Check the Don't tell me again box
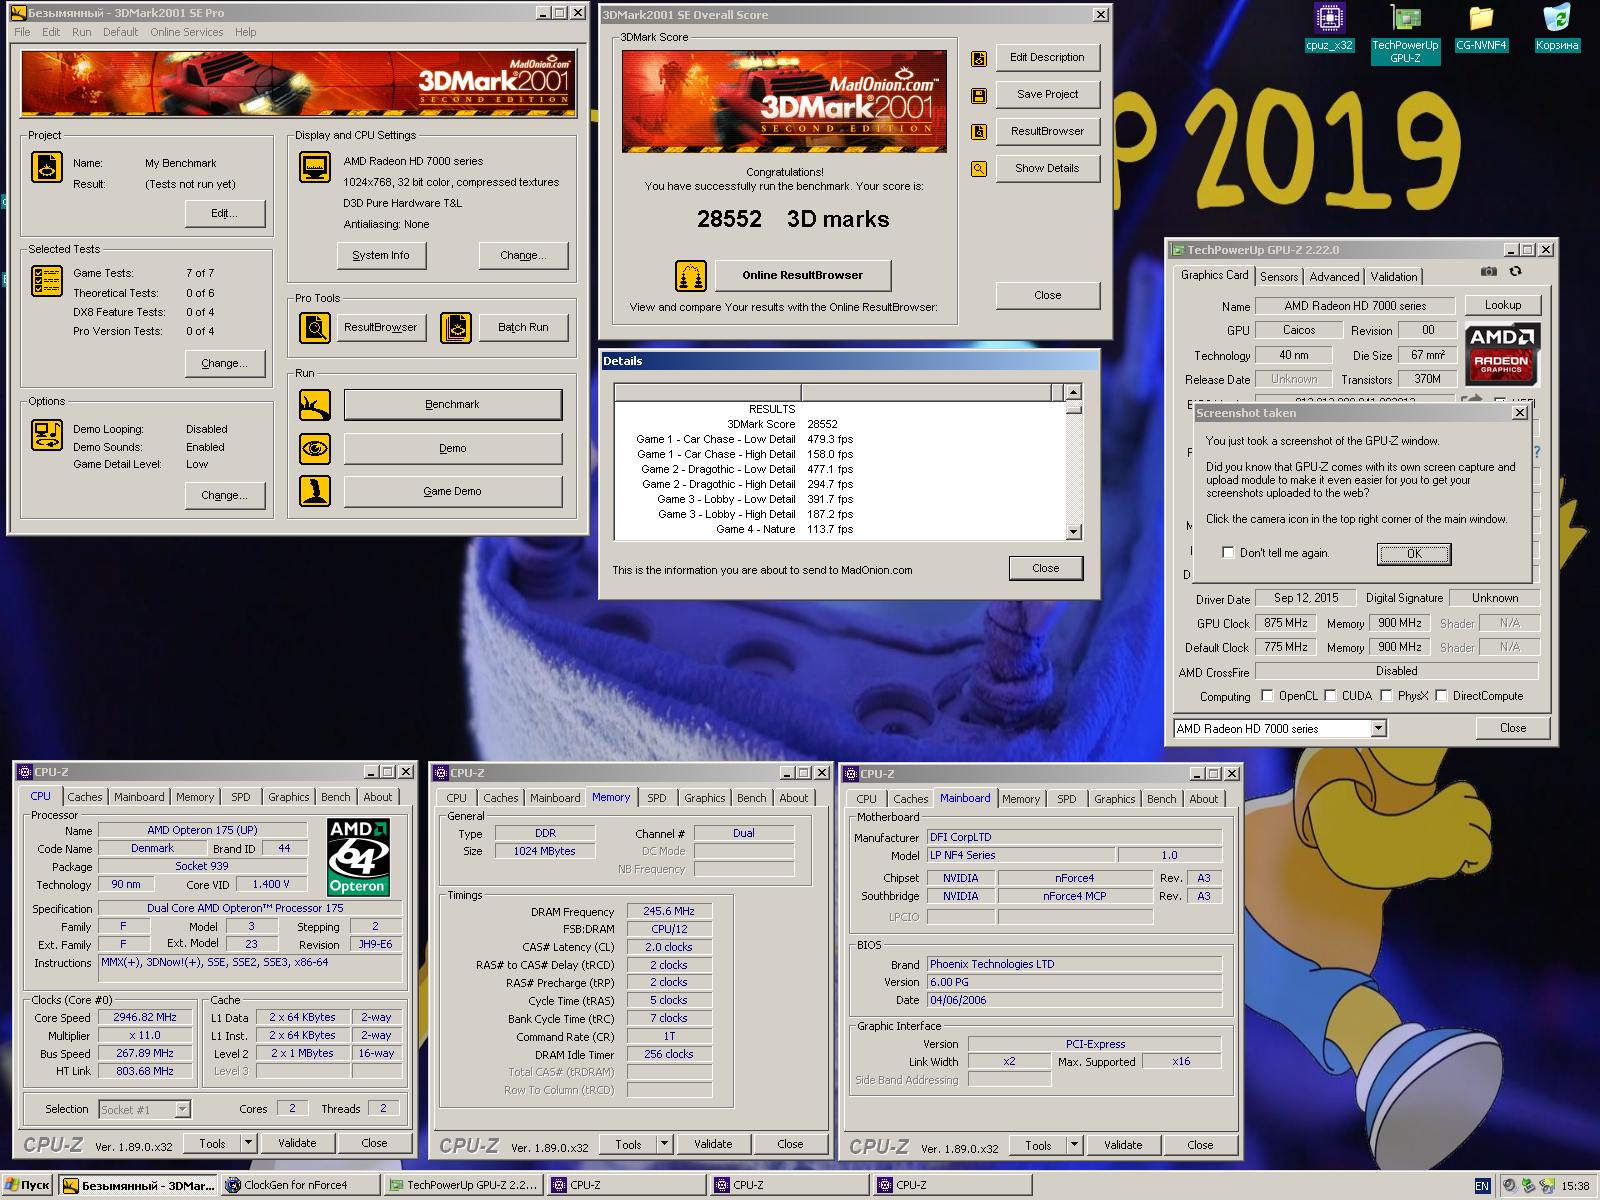This screenshot has height=1200, width=1600. pos(1229,553)
